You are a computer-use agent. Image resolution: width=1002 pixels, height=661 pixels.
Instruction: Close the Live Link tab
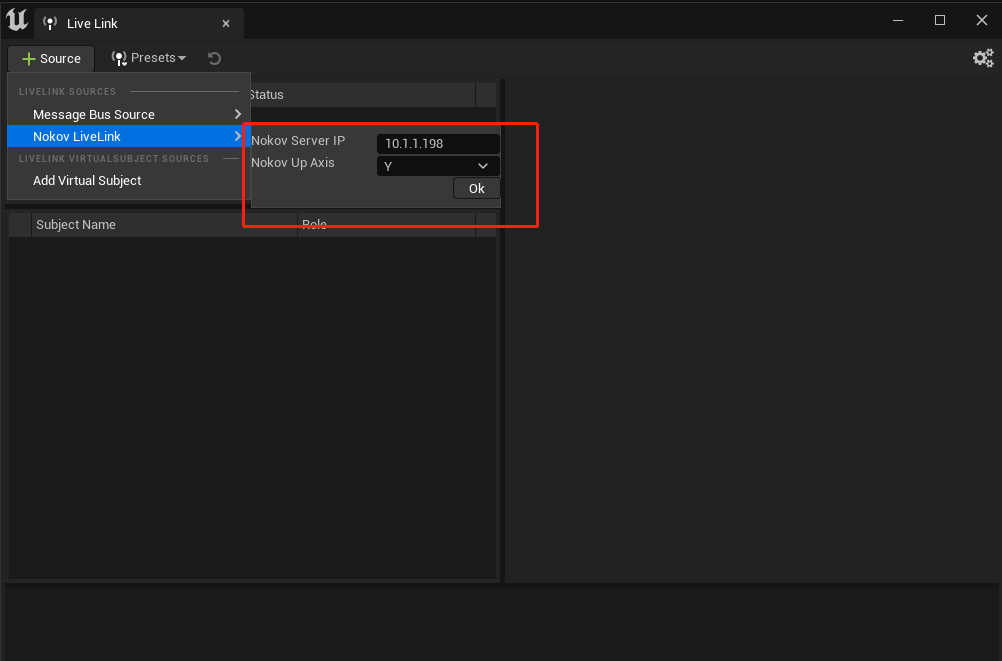tap(226, 24)
